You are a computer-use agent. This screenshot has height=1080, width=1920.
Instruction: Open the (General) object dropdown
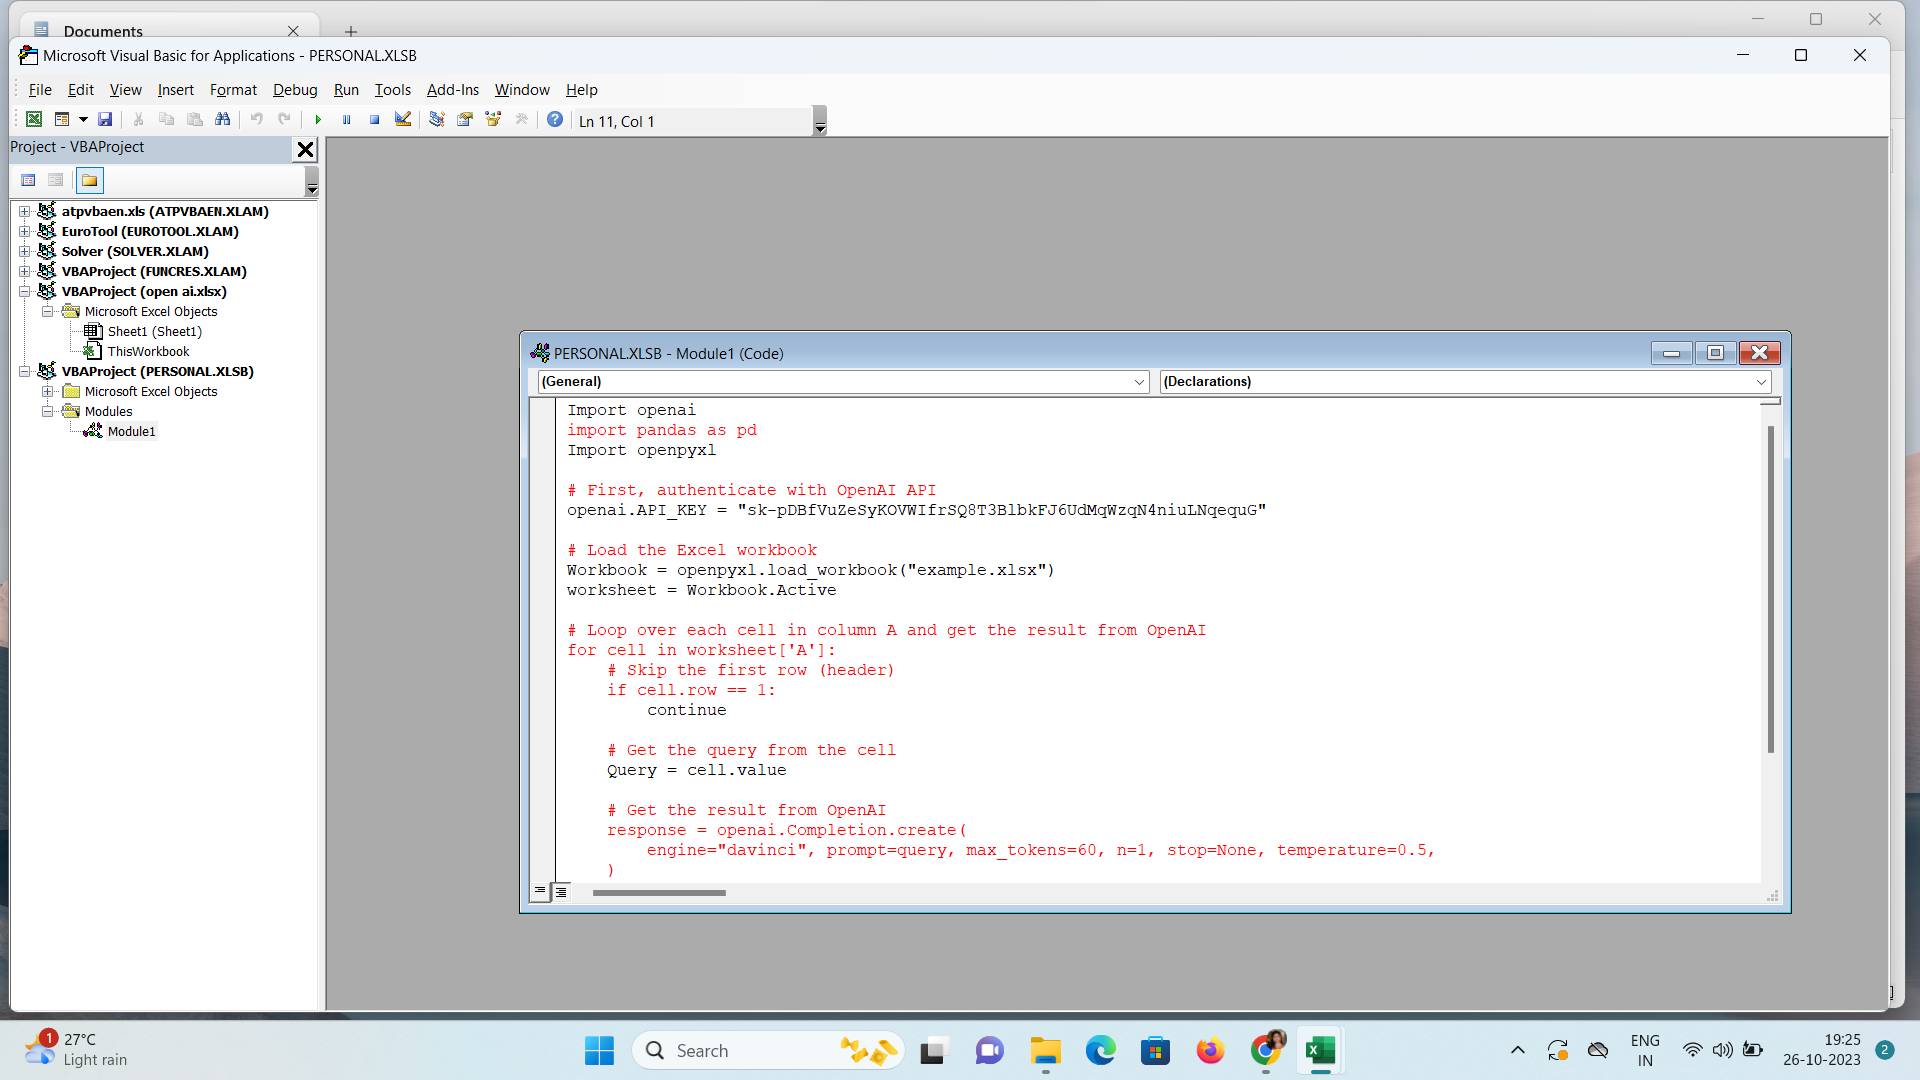tap(843, 382)
